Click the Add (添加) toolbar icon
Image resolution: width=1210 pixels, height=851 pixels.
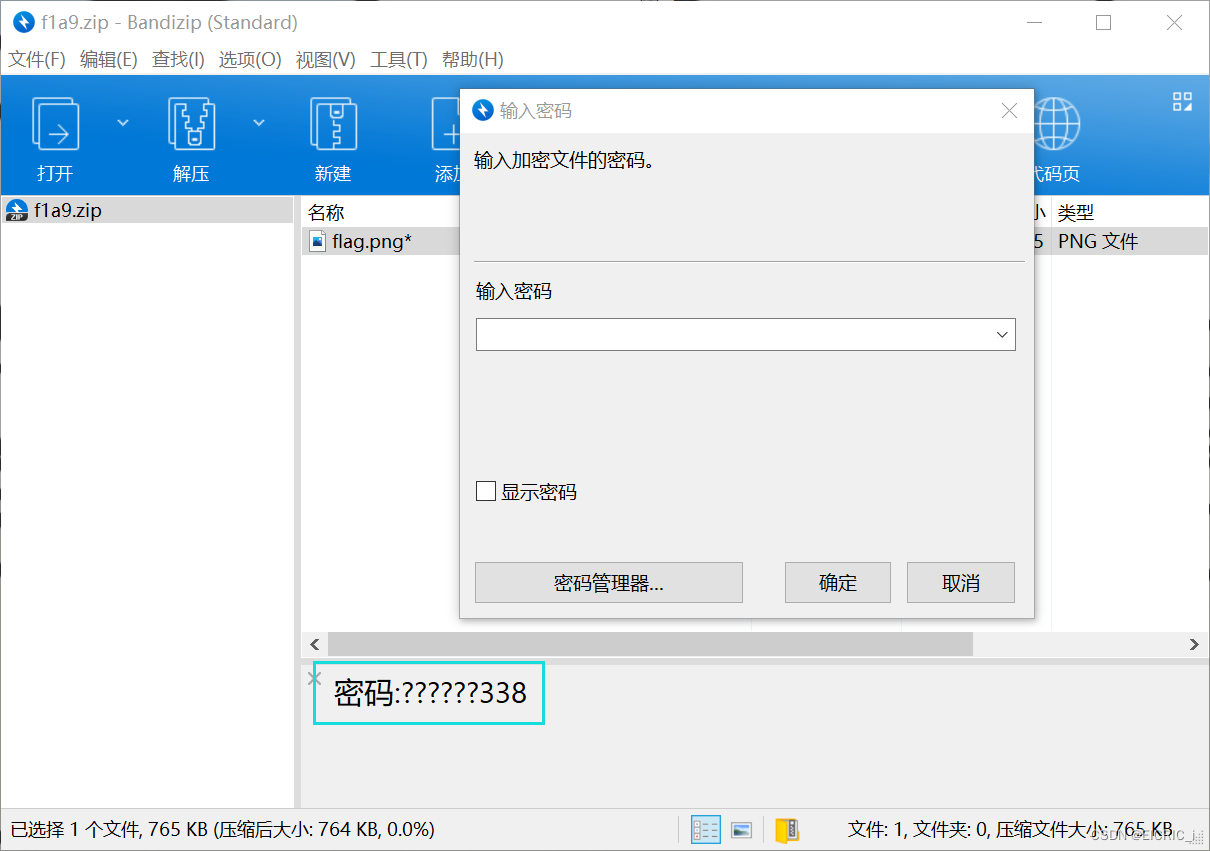tap(446, 124)
